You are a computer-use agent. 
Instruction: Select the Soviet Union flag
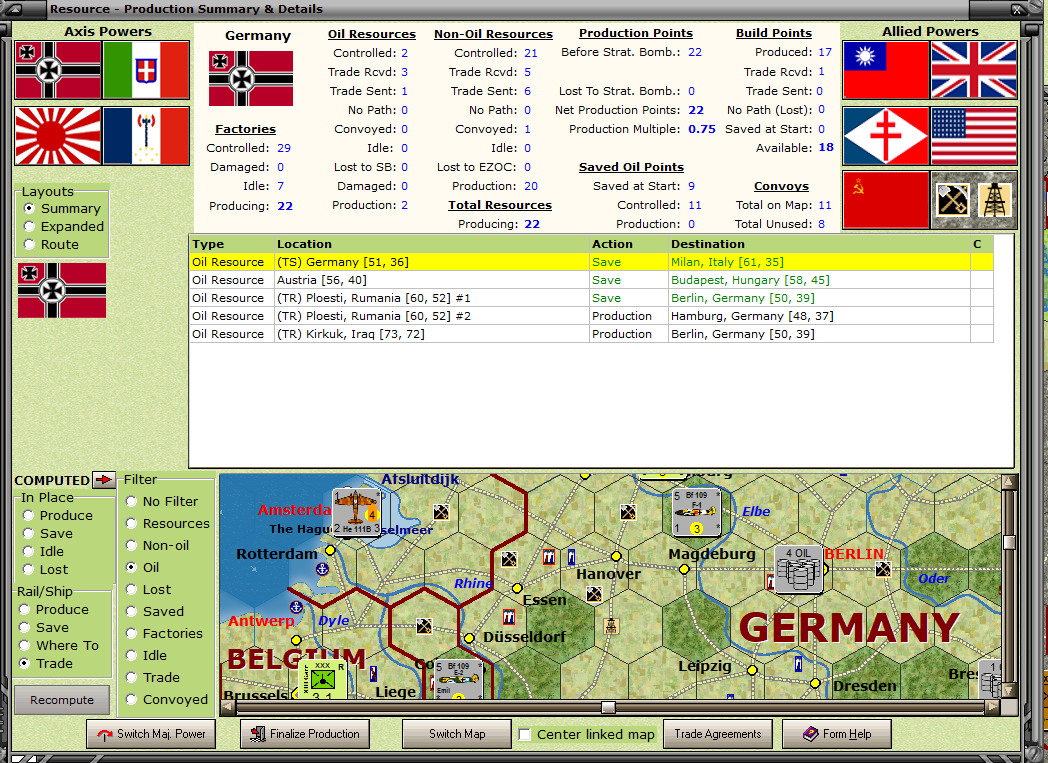[886, 200]
